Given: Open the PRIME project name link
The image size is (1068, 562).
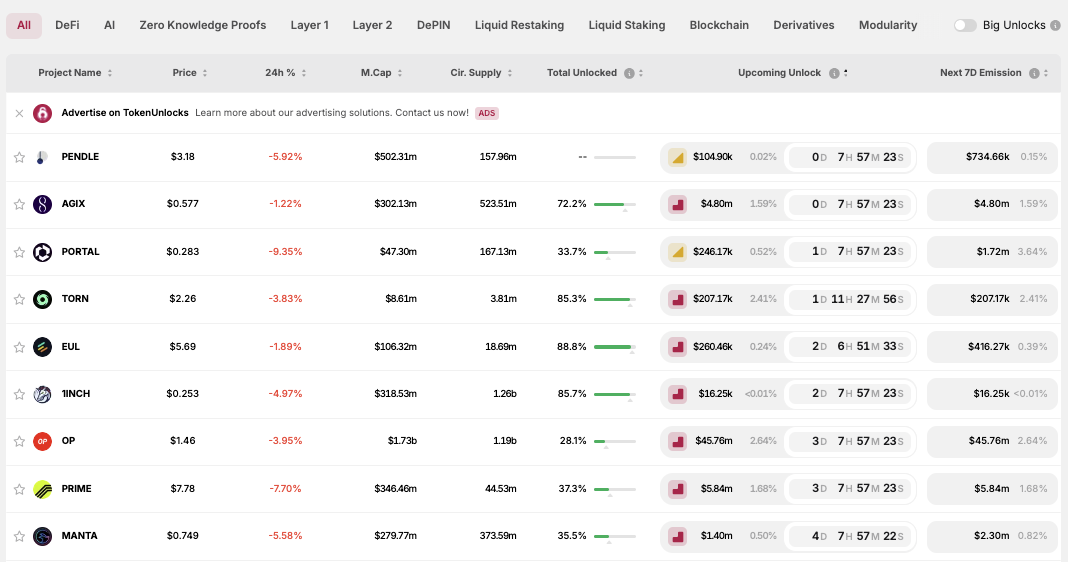Looking at the screenshot, I should click(x=76, y=489).
